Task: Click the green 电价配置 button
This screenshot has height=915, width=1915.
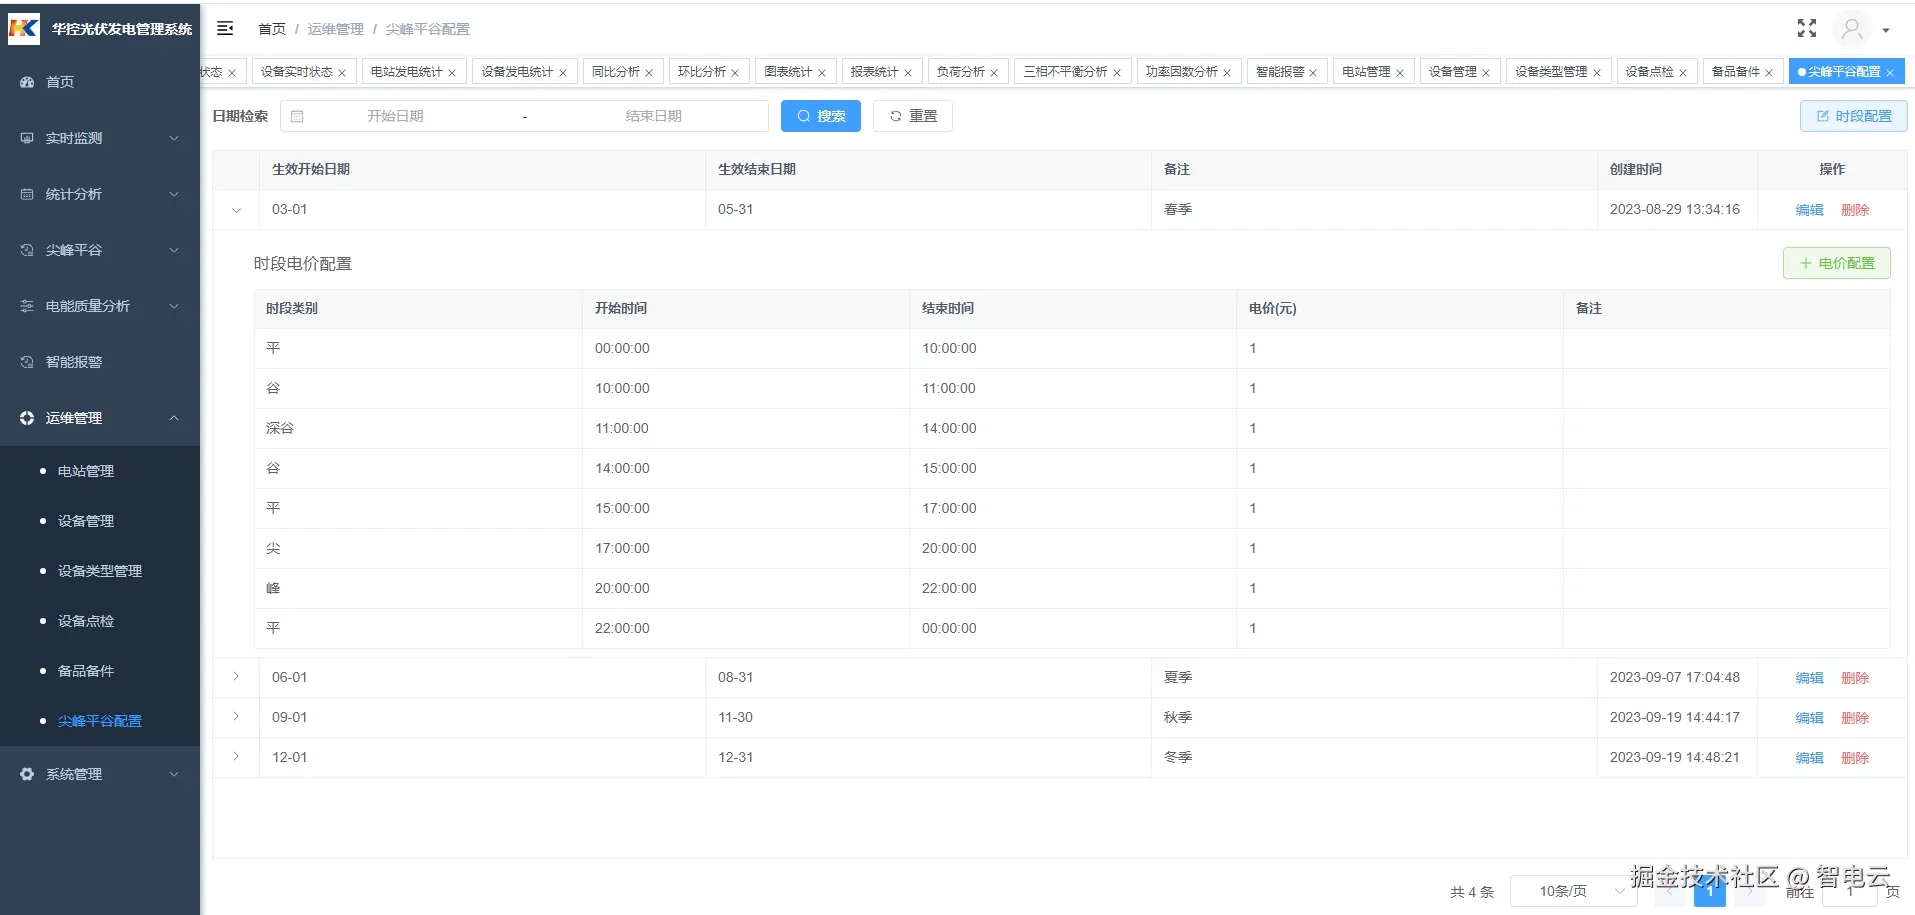Action: (x=1837, y=263)
